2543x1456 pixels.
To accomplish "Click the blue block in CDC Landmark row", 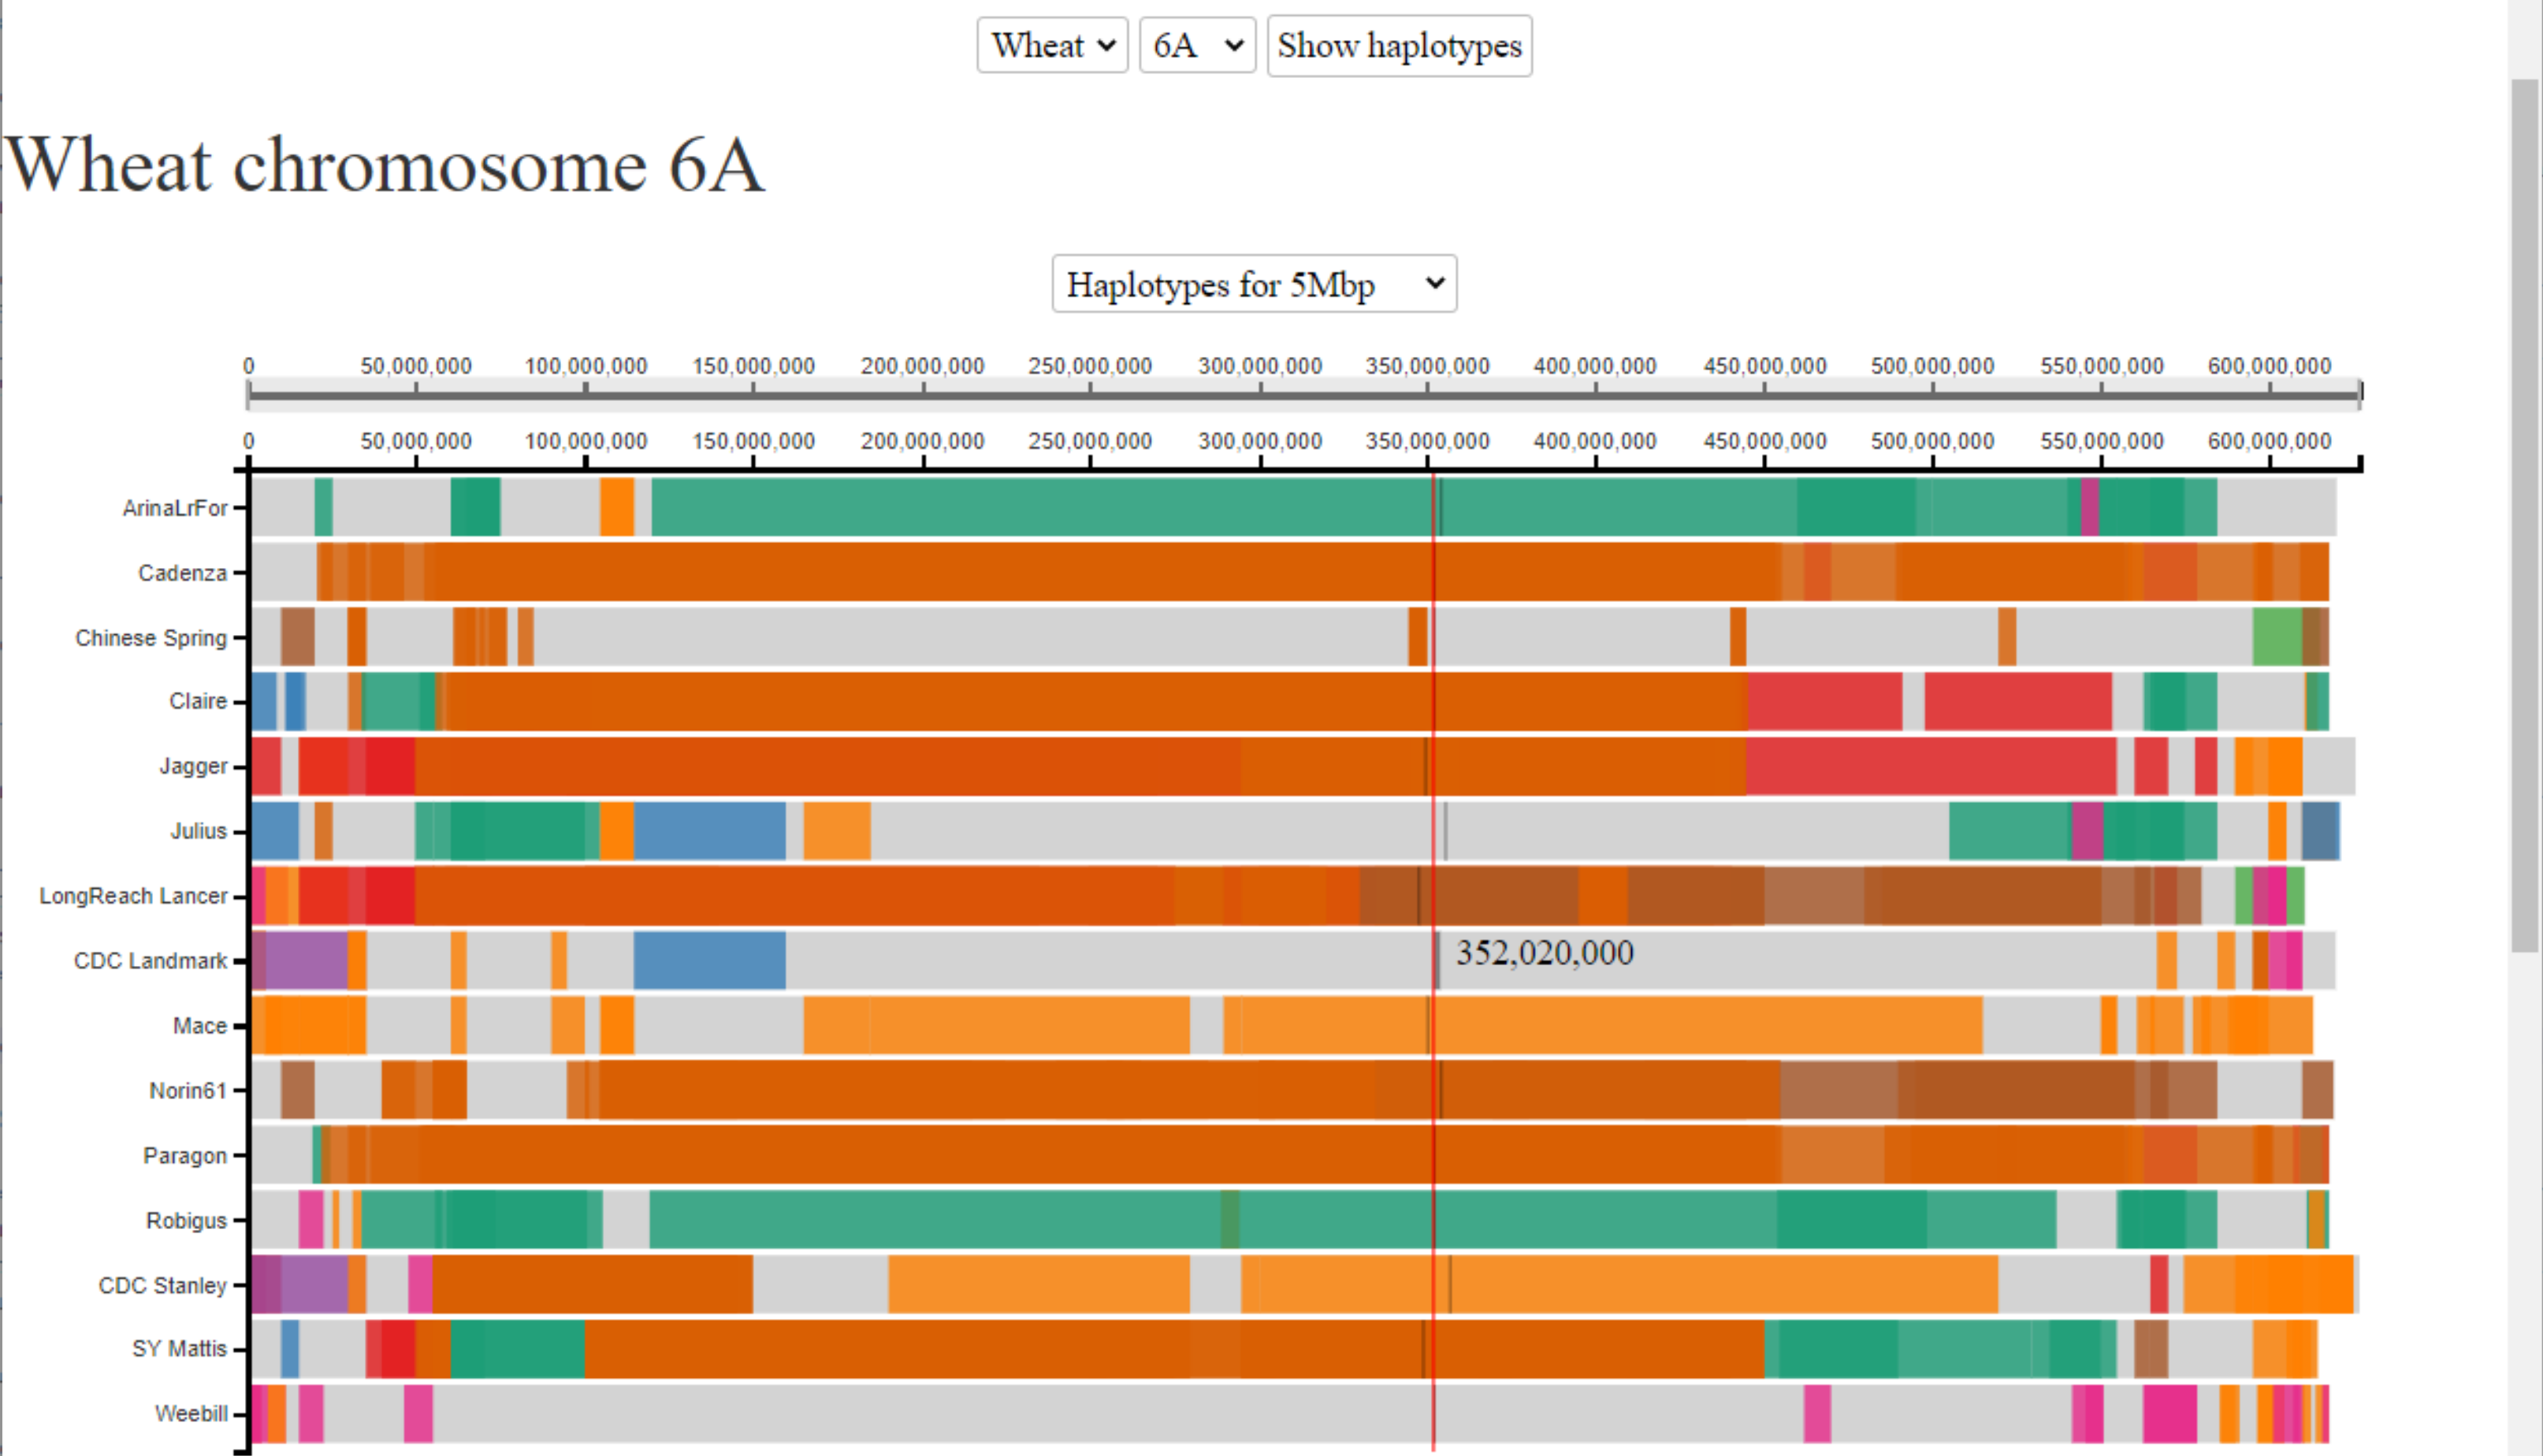I will [709, 960].
